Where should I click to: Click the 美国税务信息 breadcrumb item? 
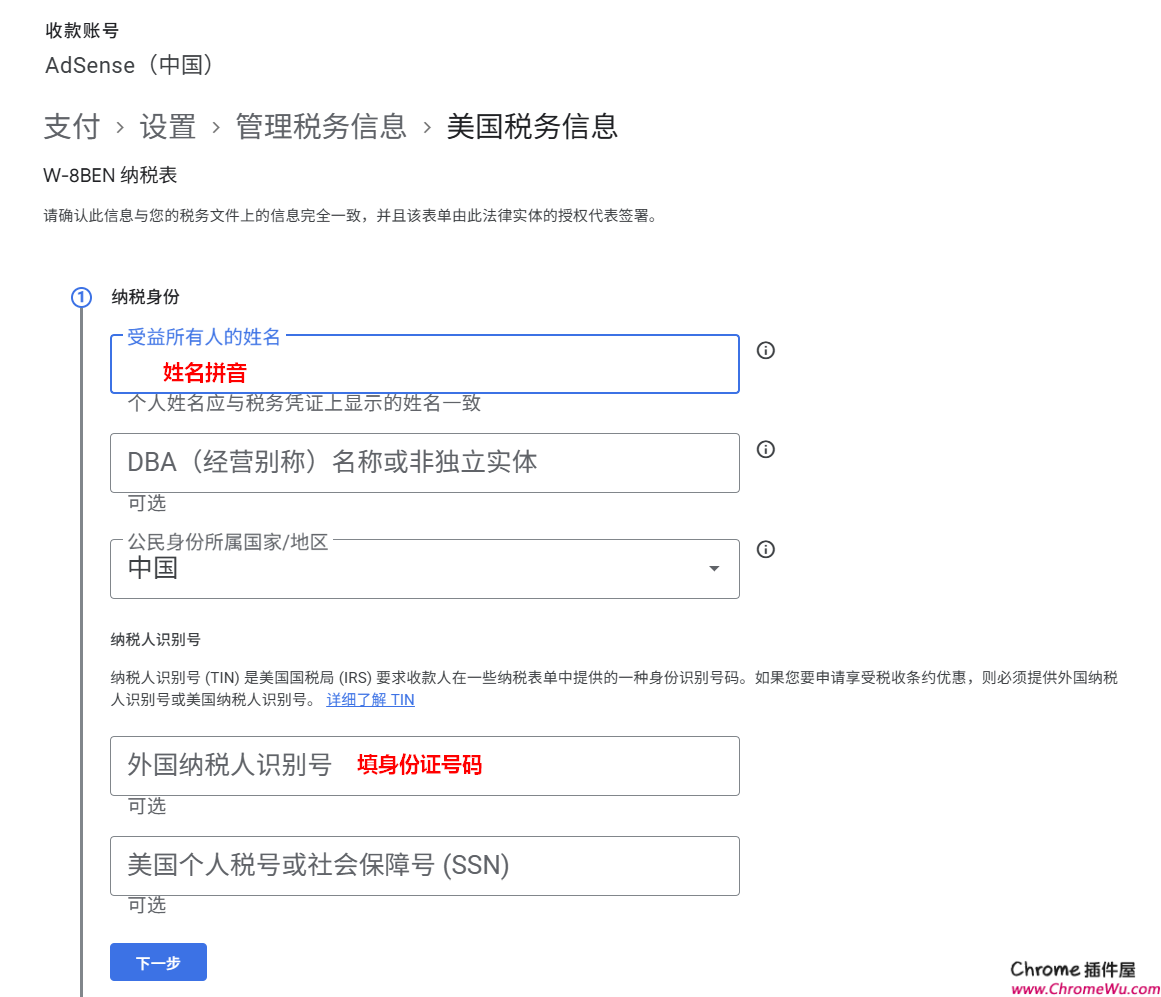click(532, 127)
